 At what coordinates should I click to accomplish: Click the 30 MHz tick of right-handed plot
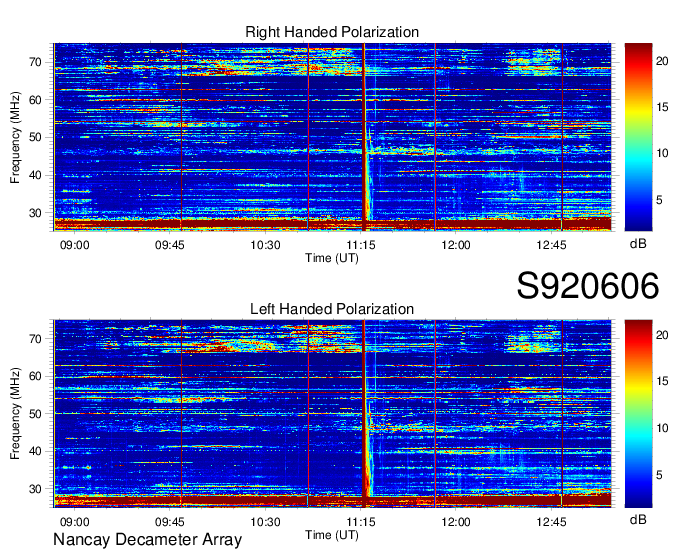click(x=35, y=213)
